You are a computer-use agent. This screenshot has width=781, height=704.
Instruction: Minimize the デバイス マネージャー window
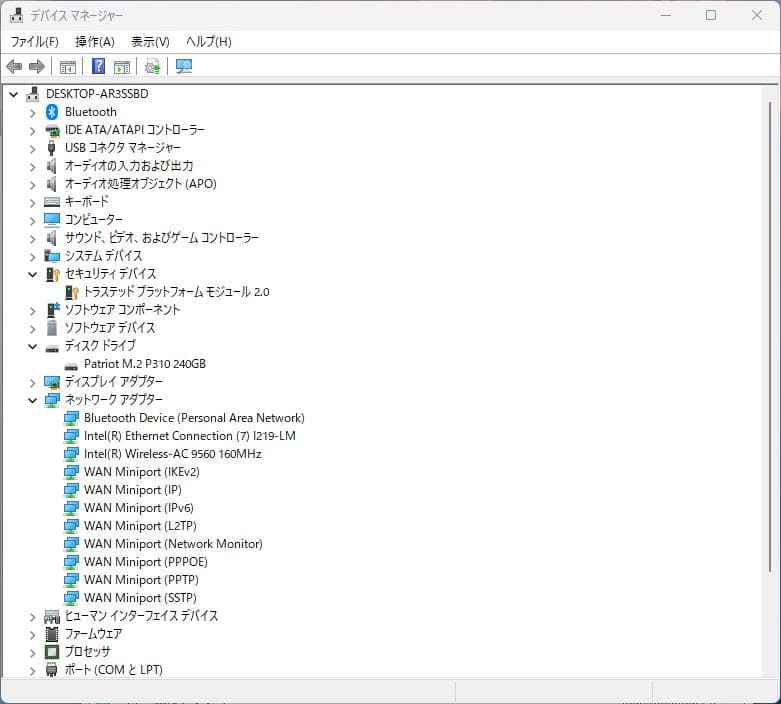pos(666,15)
